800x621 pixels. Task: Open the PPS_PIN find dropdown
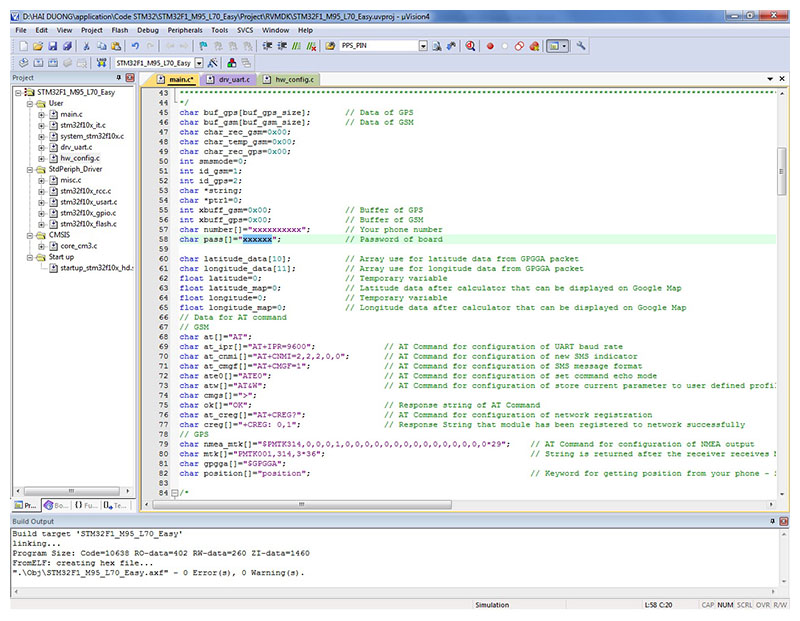[x=423, y=46]
